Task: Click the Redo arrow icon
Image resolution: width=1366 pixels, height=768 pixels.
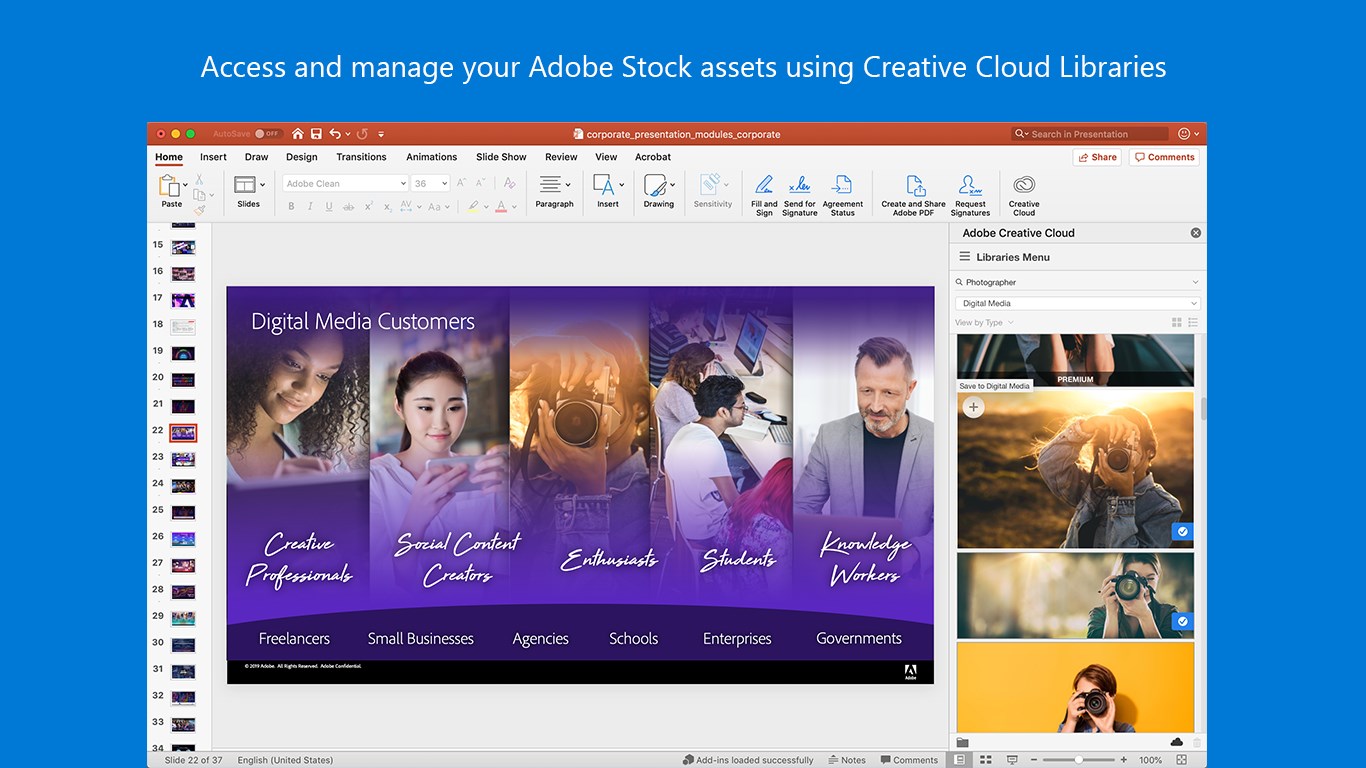Action: [x=362, y=133]
